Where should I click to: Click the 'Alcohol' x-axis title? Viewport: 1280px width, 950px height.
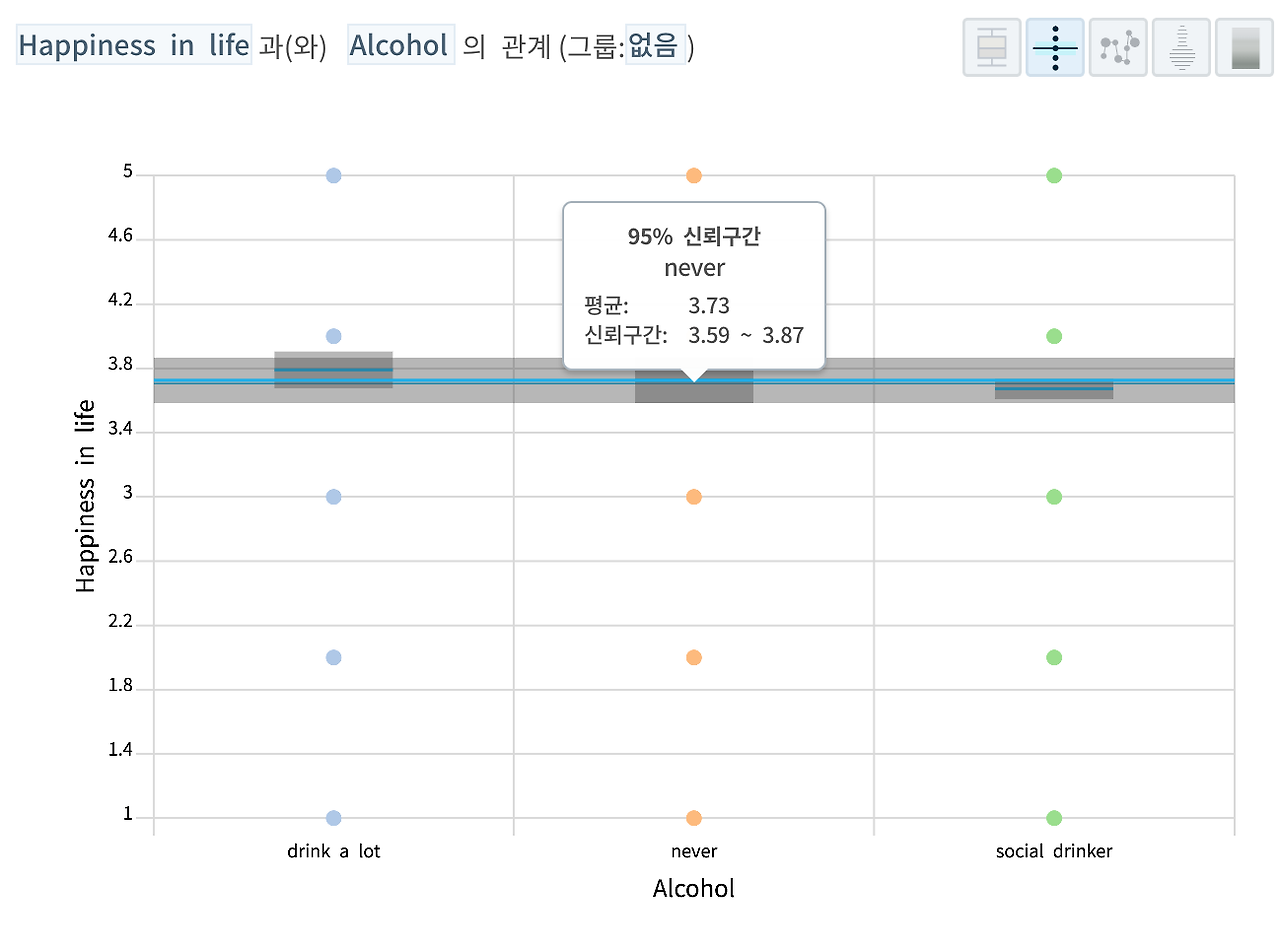click(x=694, y=889)
